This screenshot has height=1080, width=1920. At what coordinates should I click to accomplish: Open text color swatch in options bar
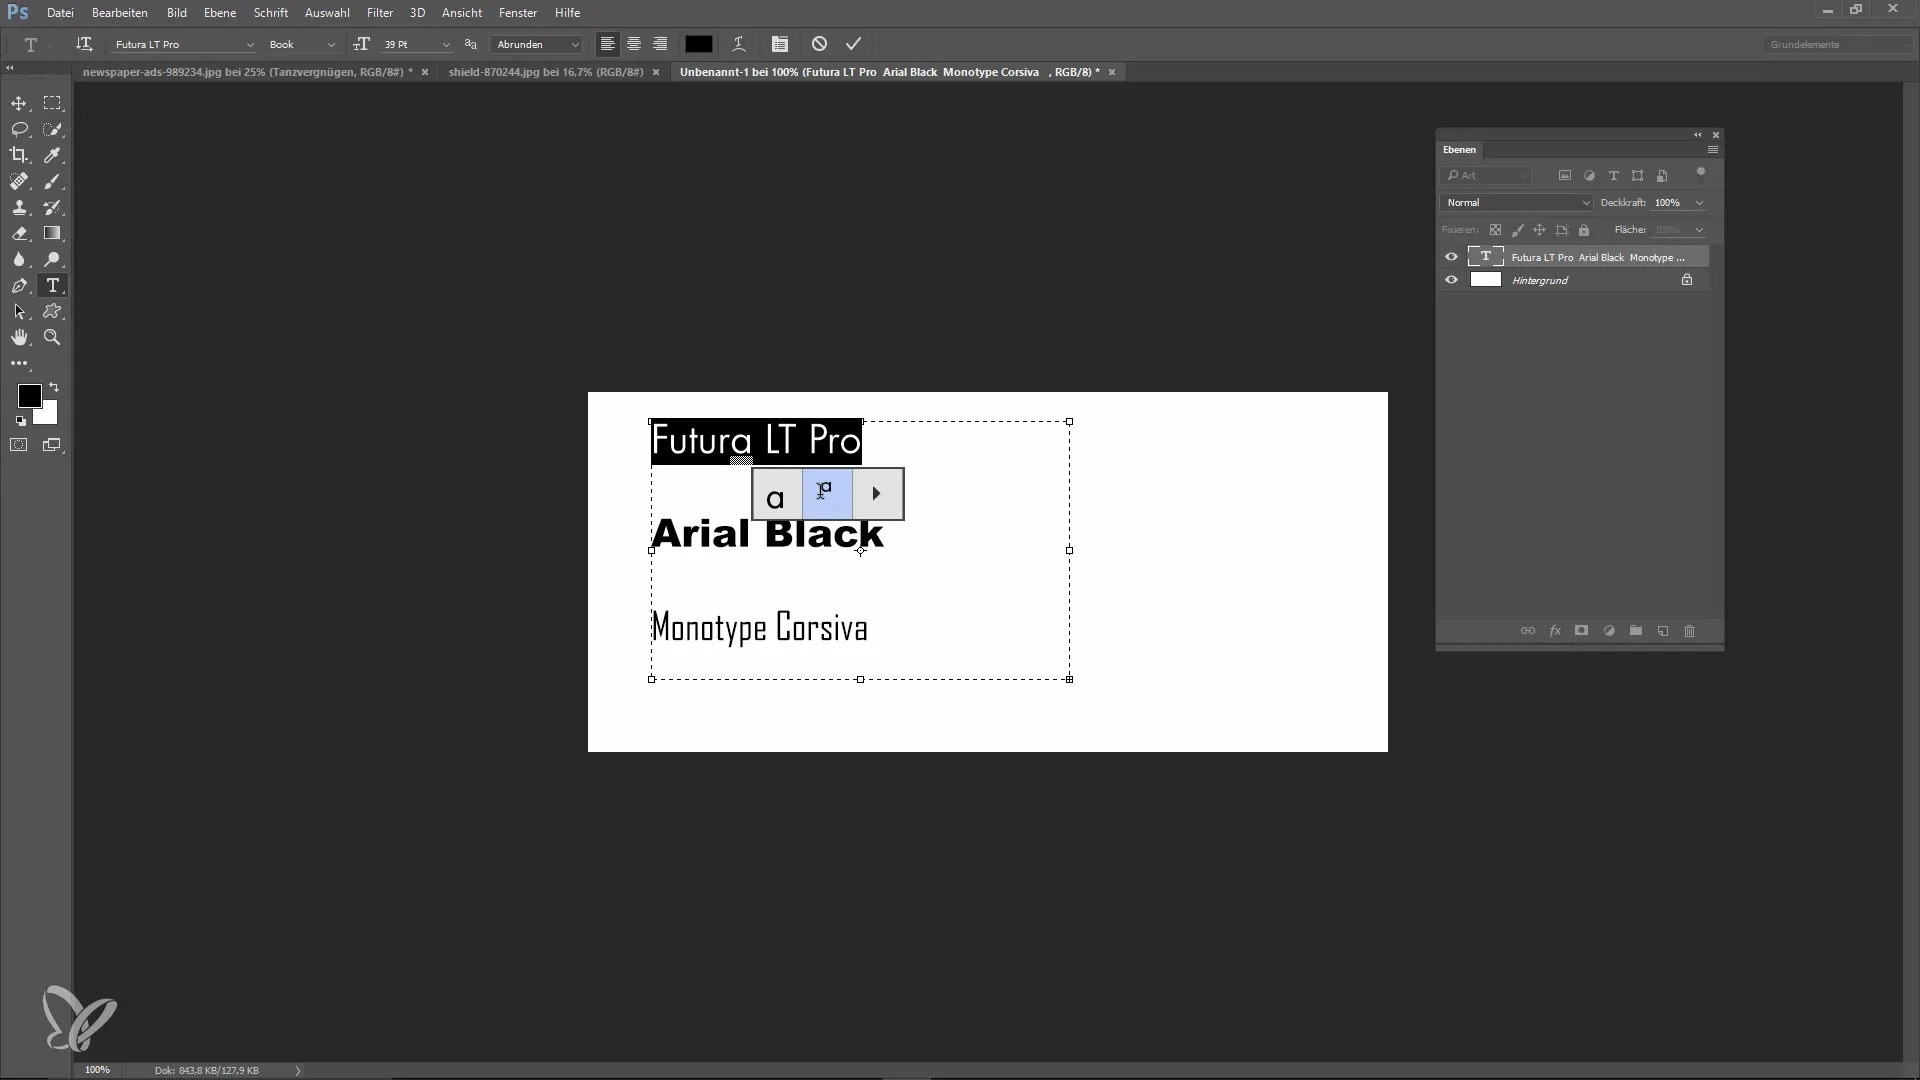tap(699, 44)
